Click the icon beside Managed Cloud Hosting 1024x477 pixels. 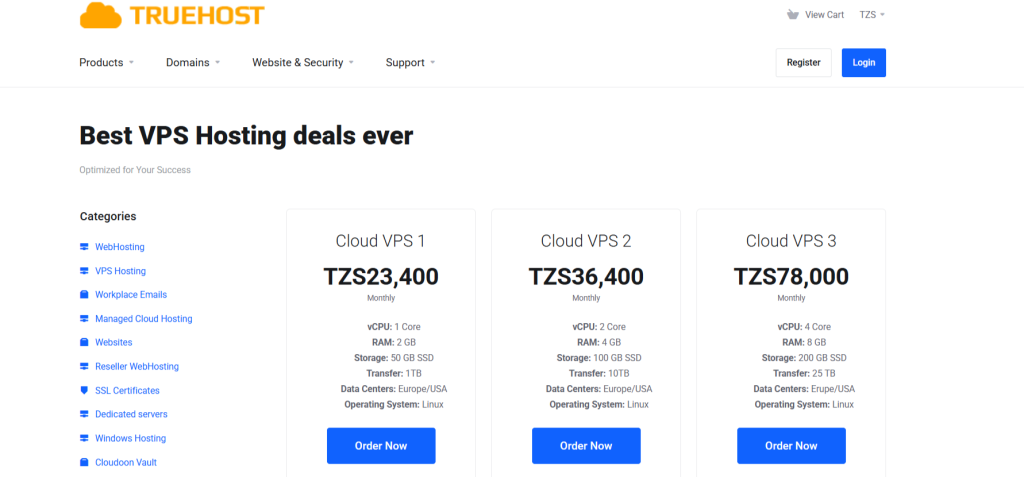pos(84,319)
